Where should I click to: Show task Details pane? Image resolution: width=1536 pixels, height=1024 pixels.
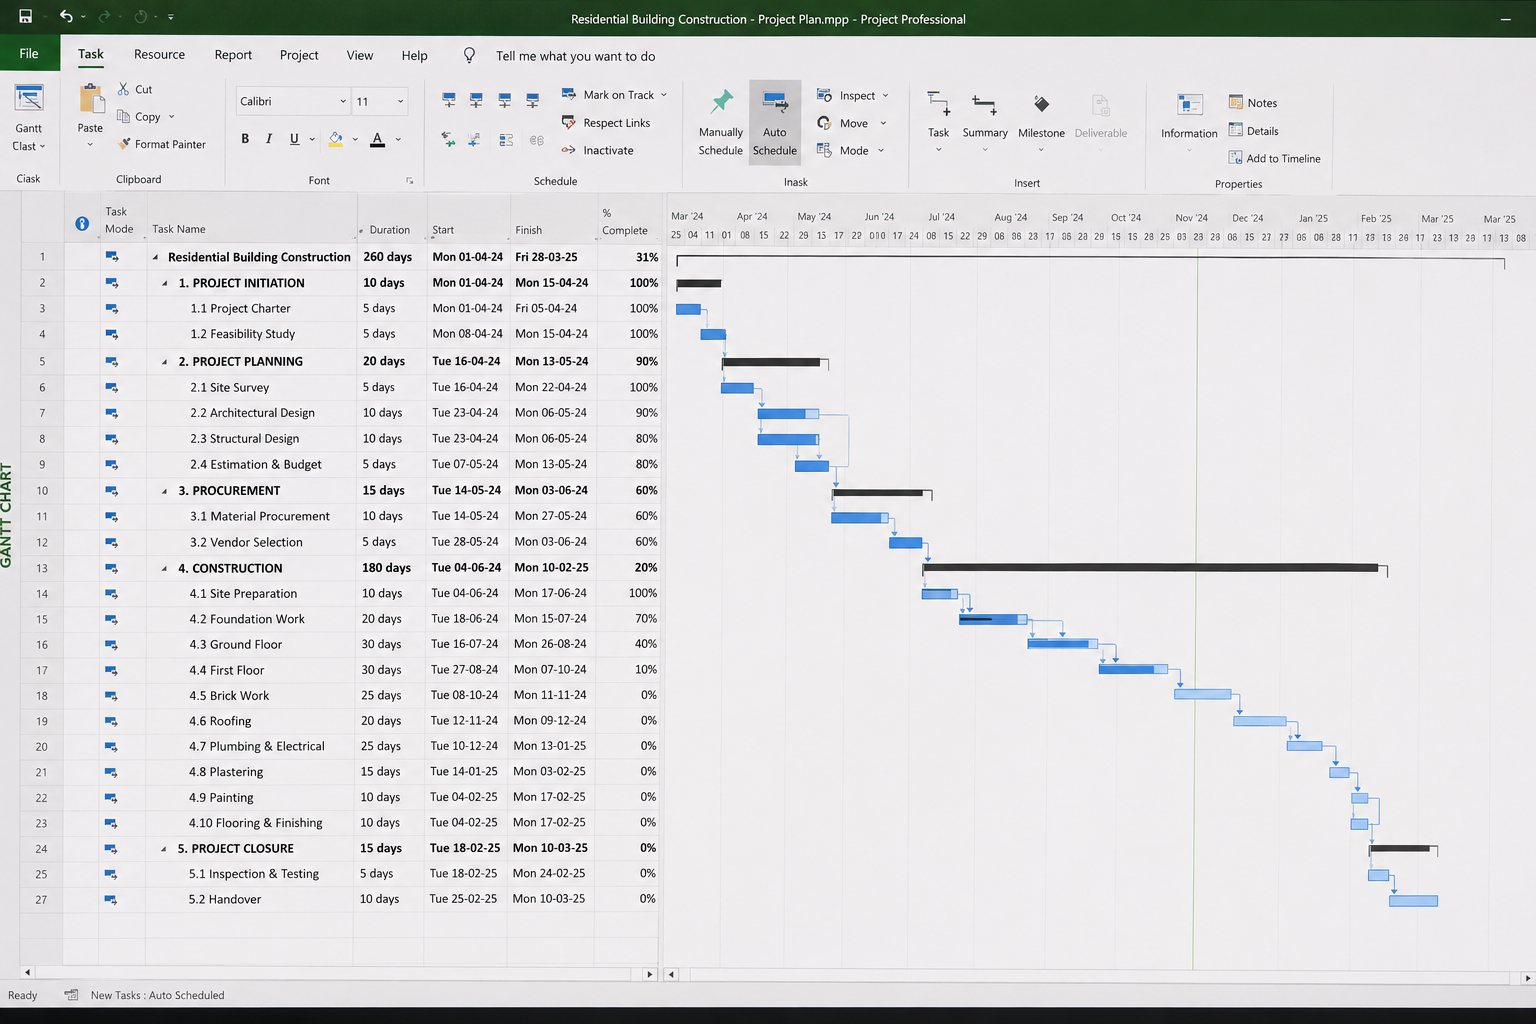point(1254,131)
